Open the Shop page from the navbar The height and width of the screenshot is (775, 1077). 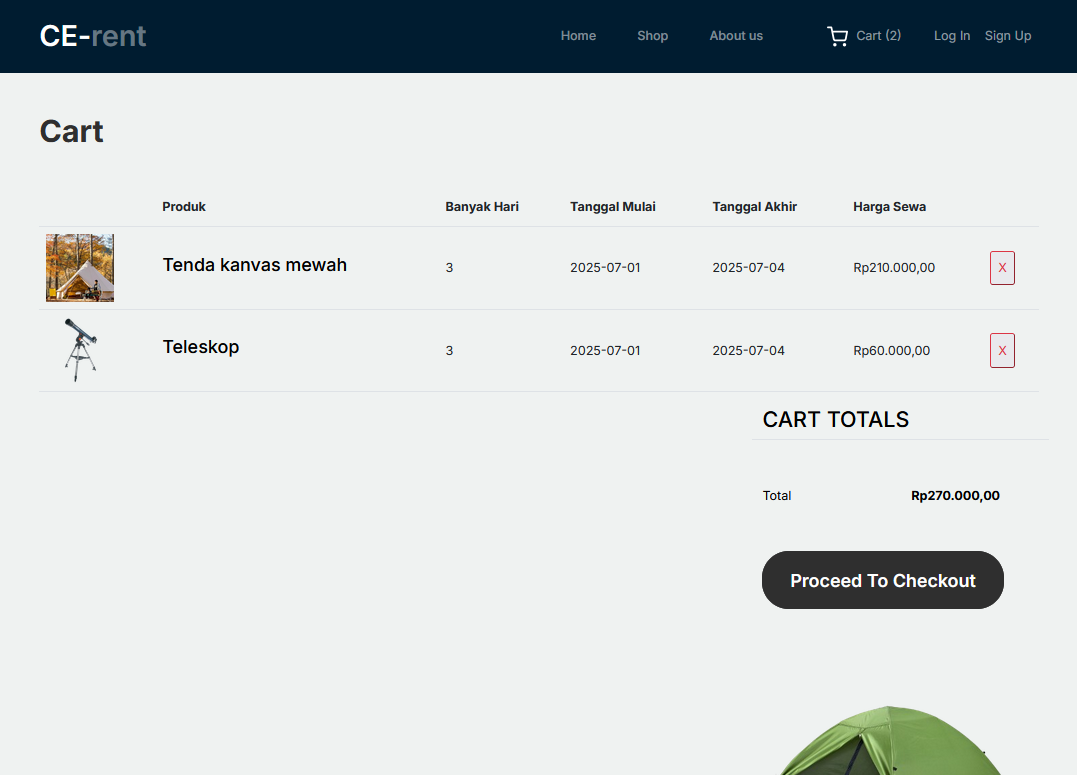[x=652, y=35]
